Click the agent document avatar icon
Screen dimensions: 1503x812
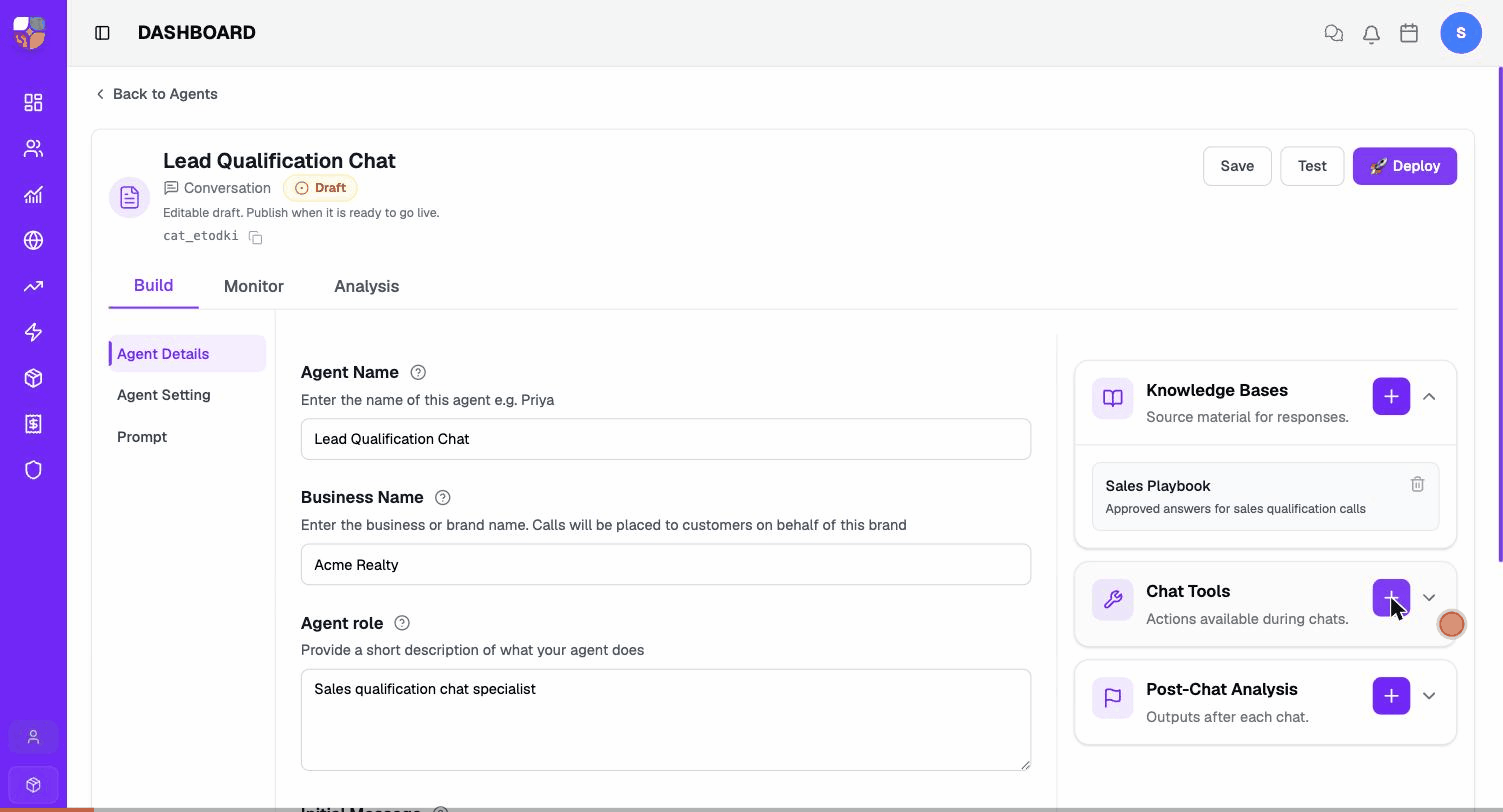(x=130, y=197)
